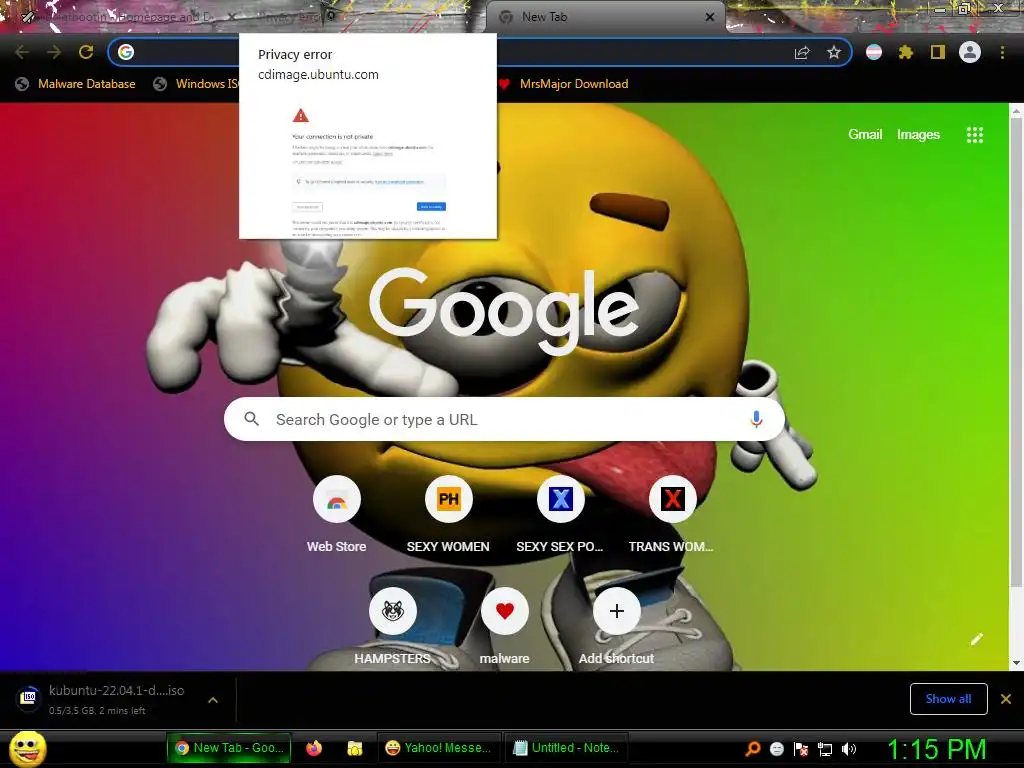The image size is (1024, 768).
Task: Bookmark this tab with the star icon
Action: [834, 52]
